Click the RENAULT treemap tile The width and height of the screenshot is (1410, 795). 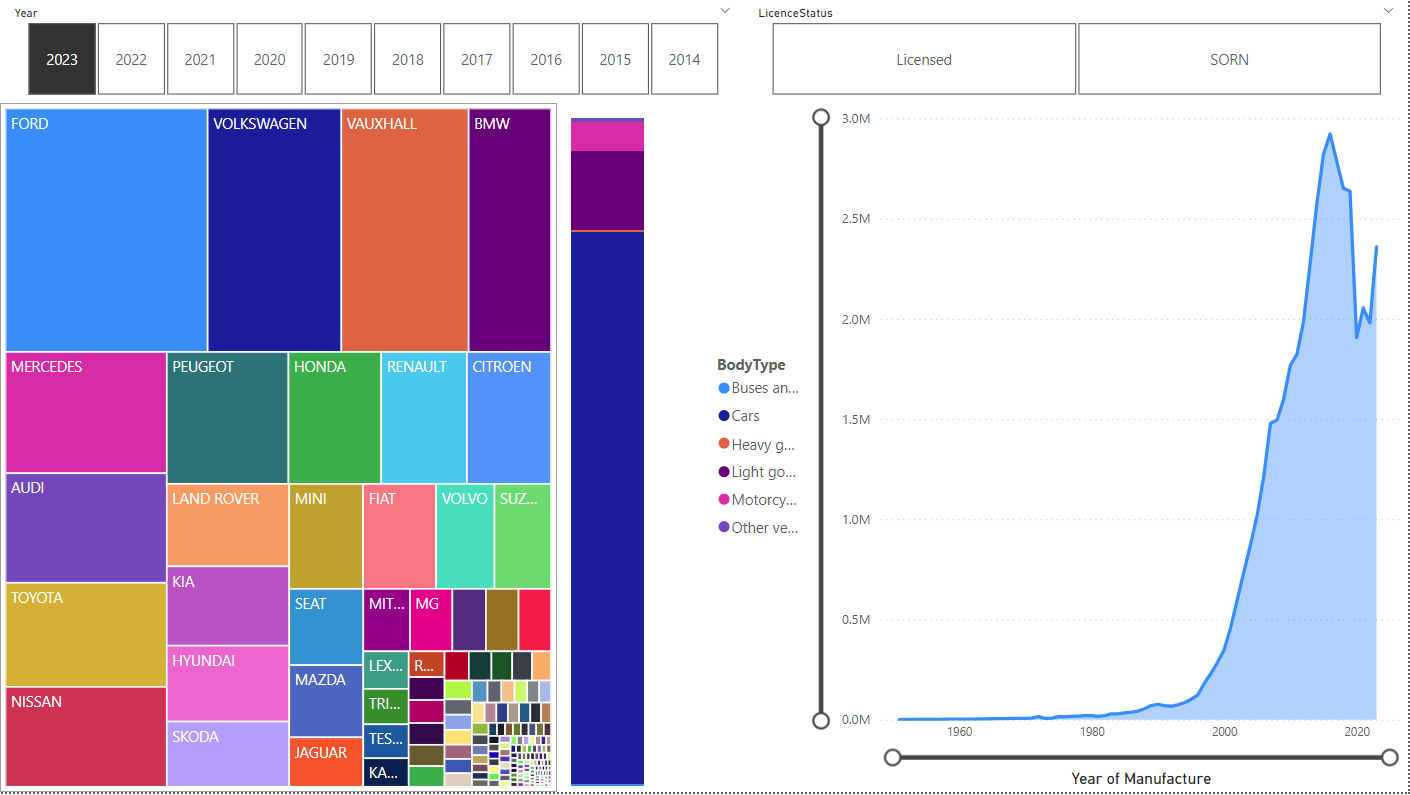(424, 418)
